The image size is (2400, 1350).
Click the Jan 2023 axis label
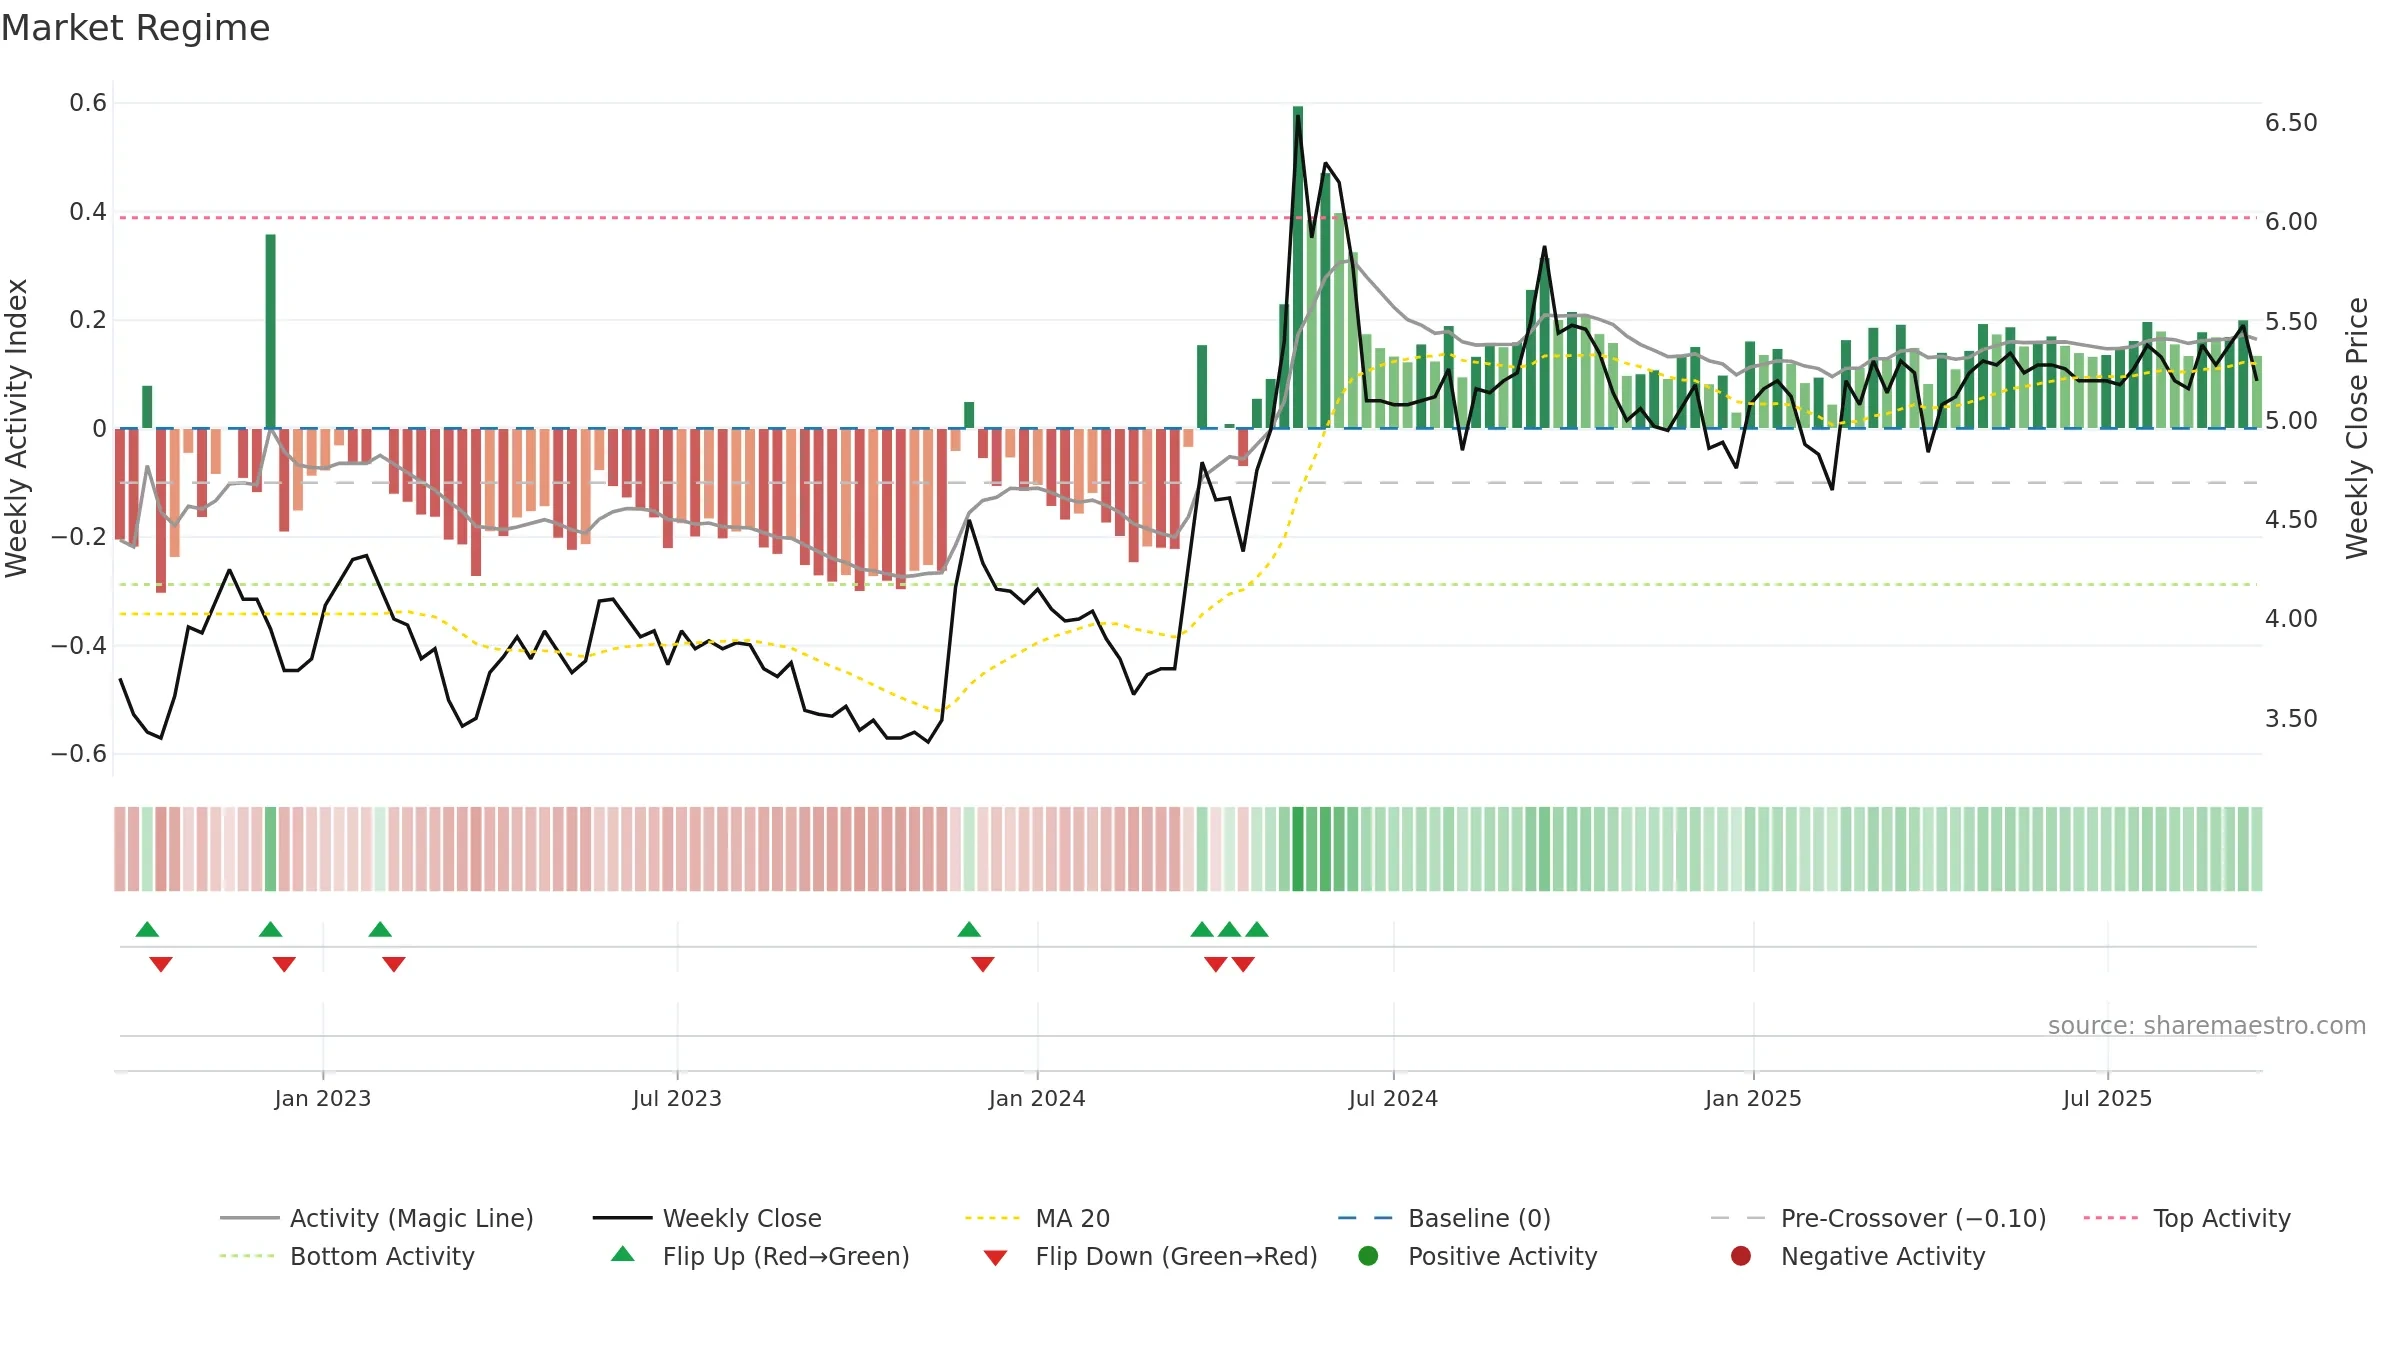click(x=323, y=1098)
